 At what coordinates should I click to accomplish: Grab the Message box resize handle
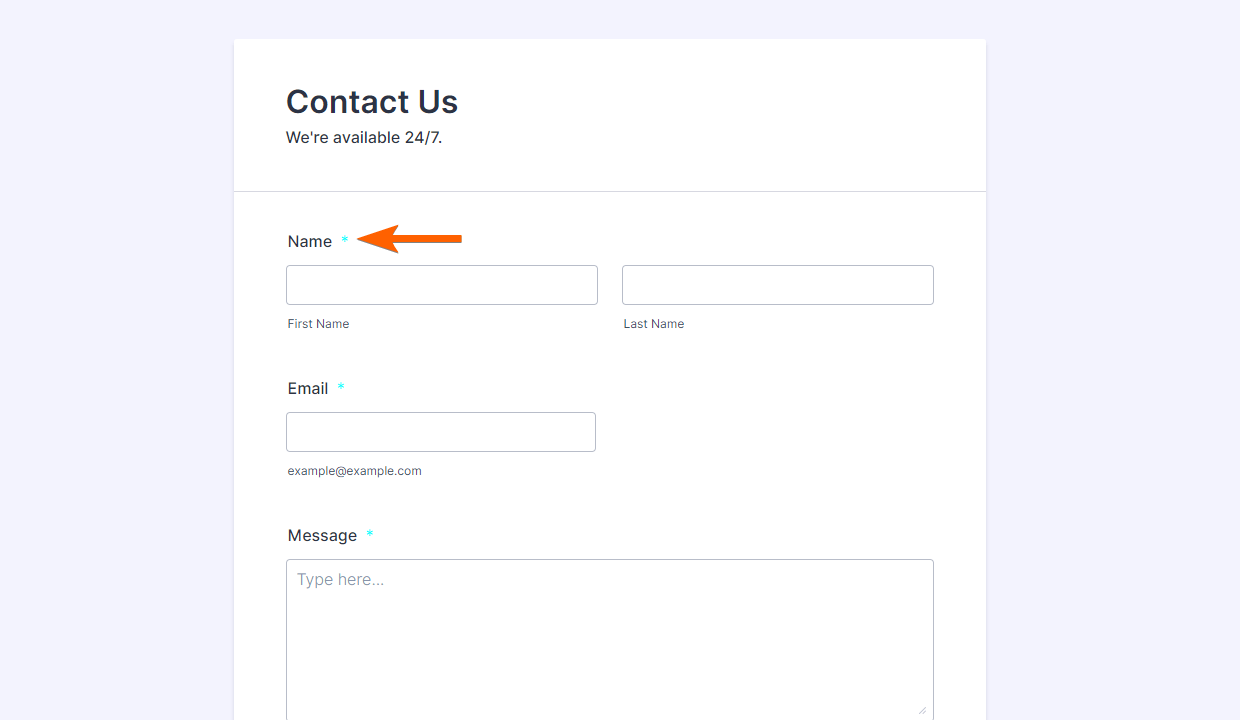[x=922, y=708]
